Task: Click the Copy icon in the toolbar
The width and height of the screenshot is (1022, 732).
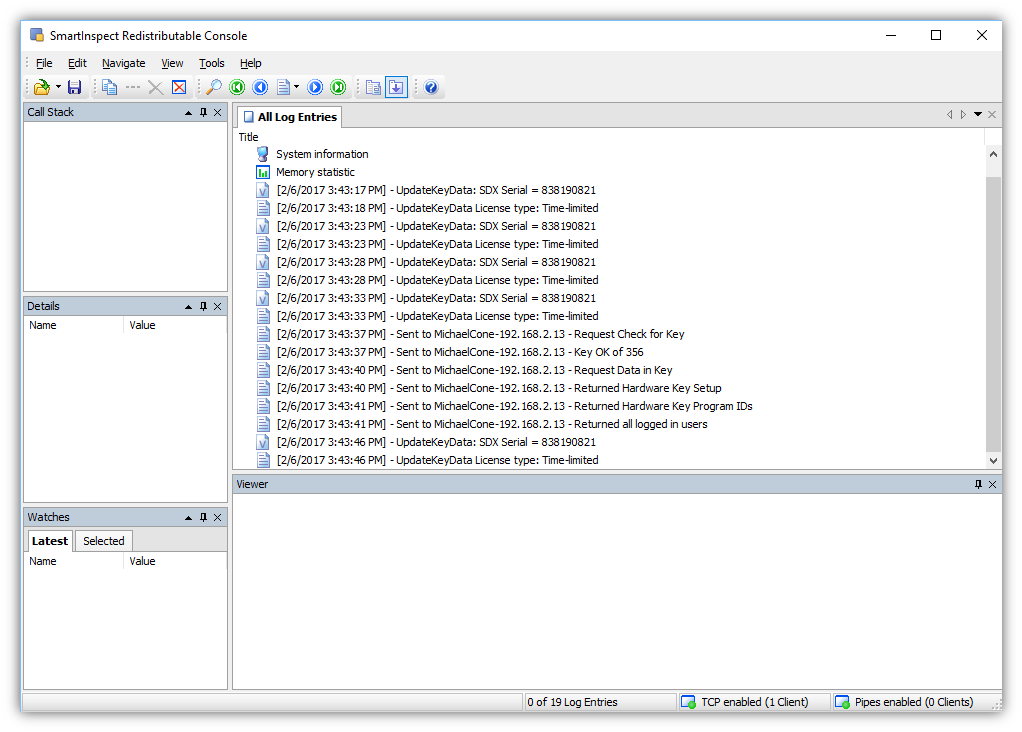Action: [x=109, y=88]
